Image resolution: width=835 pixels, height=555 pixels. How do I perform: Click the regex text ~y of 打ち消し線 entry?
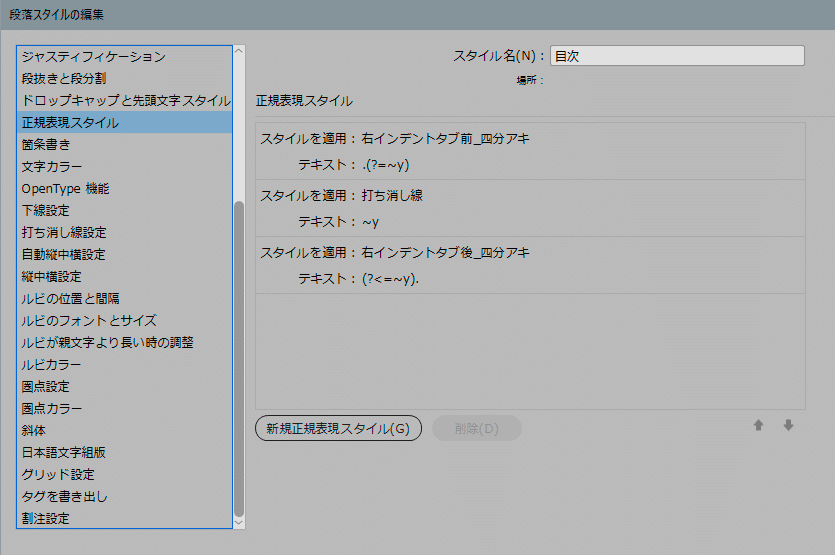[x=370, y=222]
